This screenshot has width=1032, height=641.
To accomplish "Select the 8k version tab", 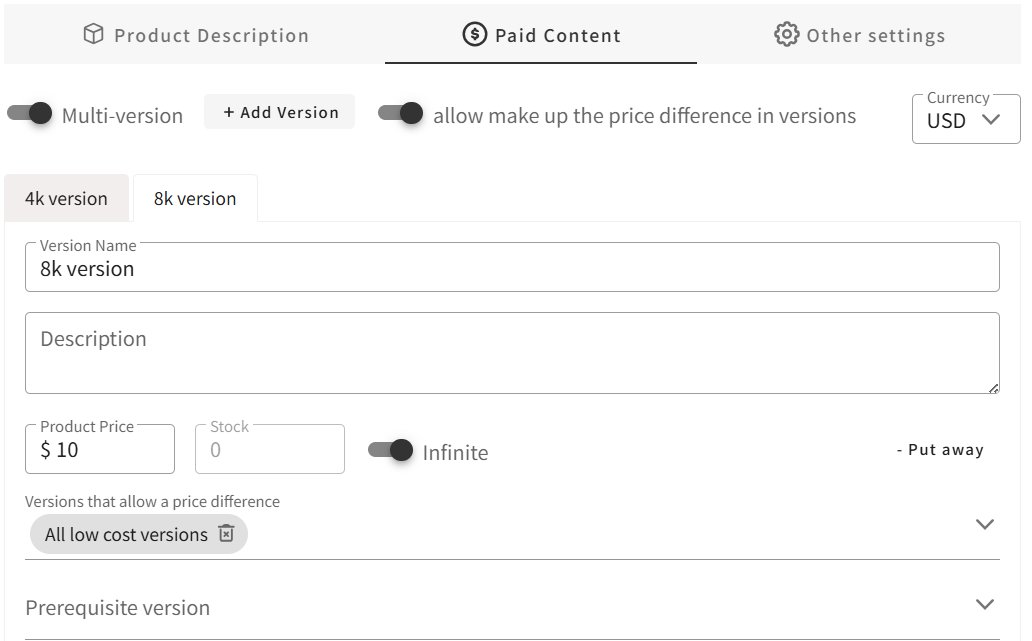I will click(x=195, y=198).
